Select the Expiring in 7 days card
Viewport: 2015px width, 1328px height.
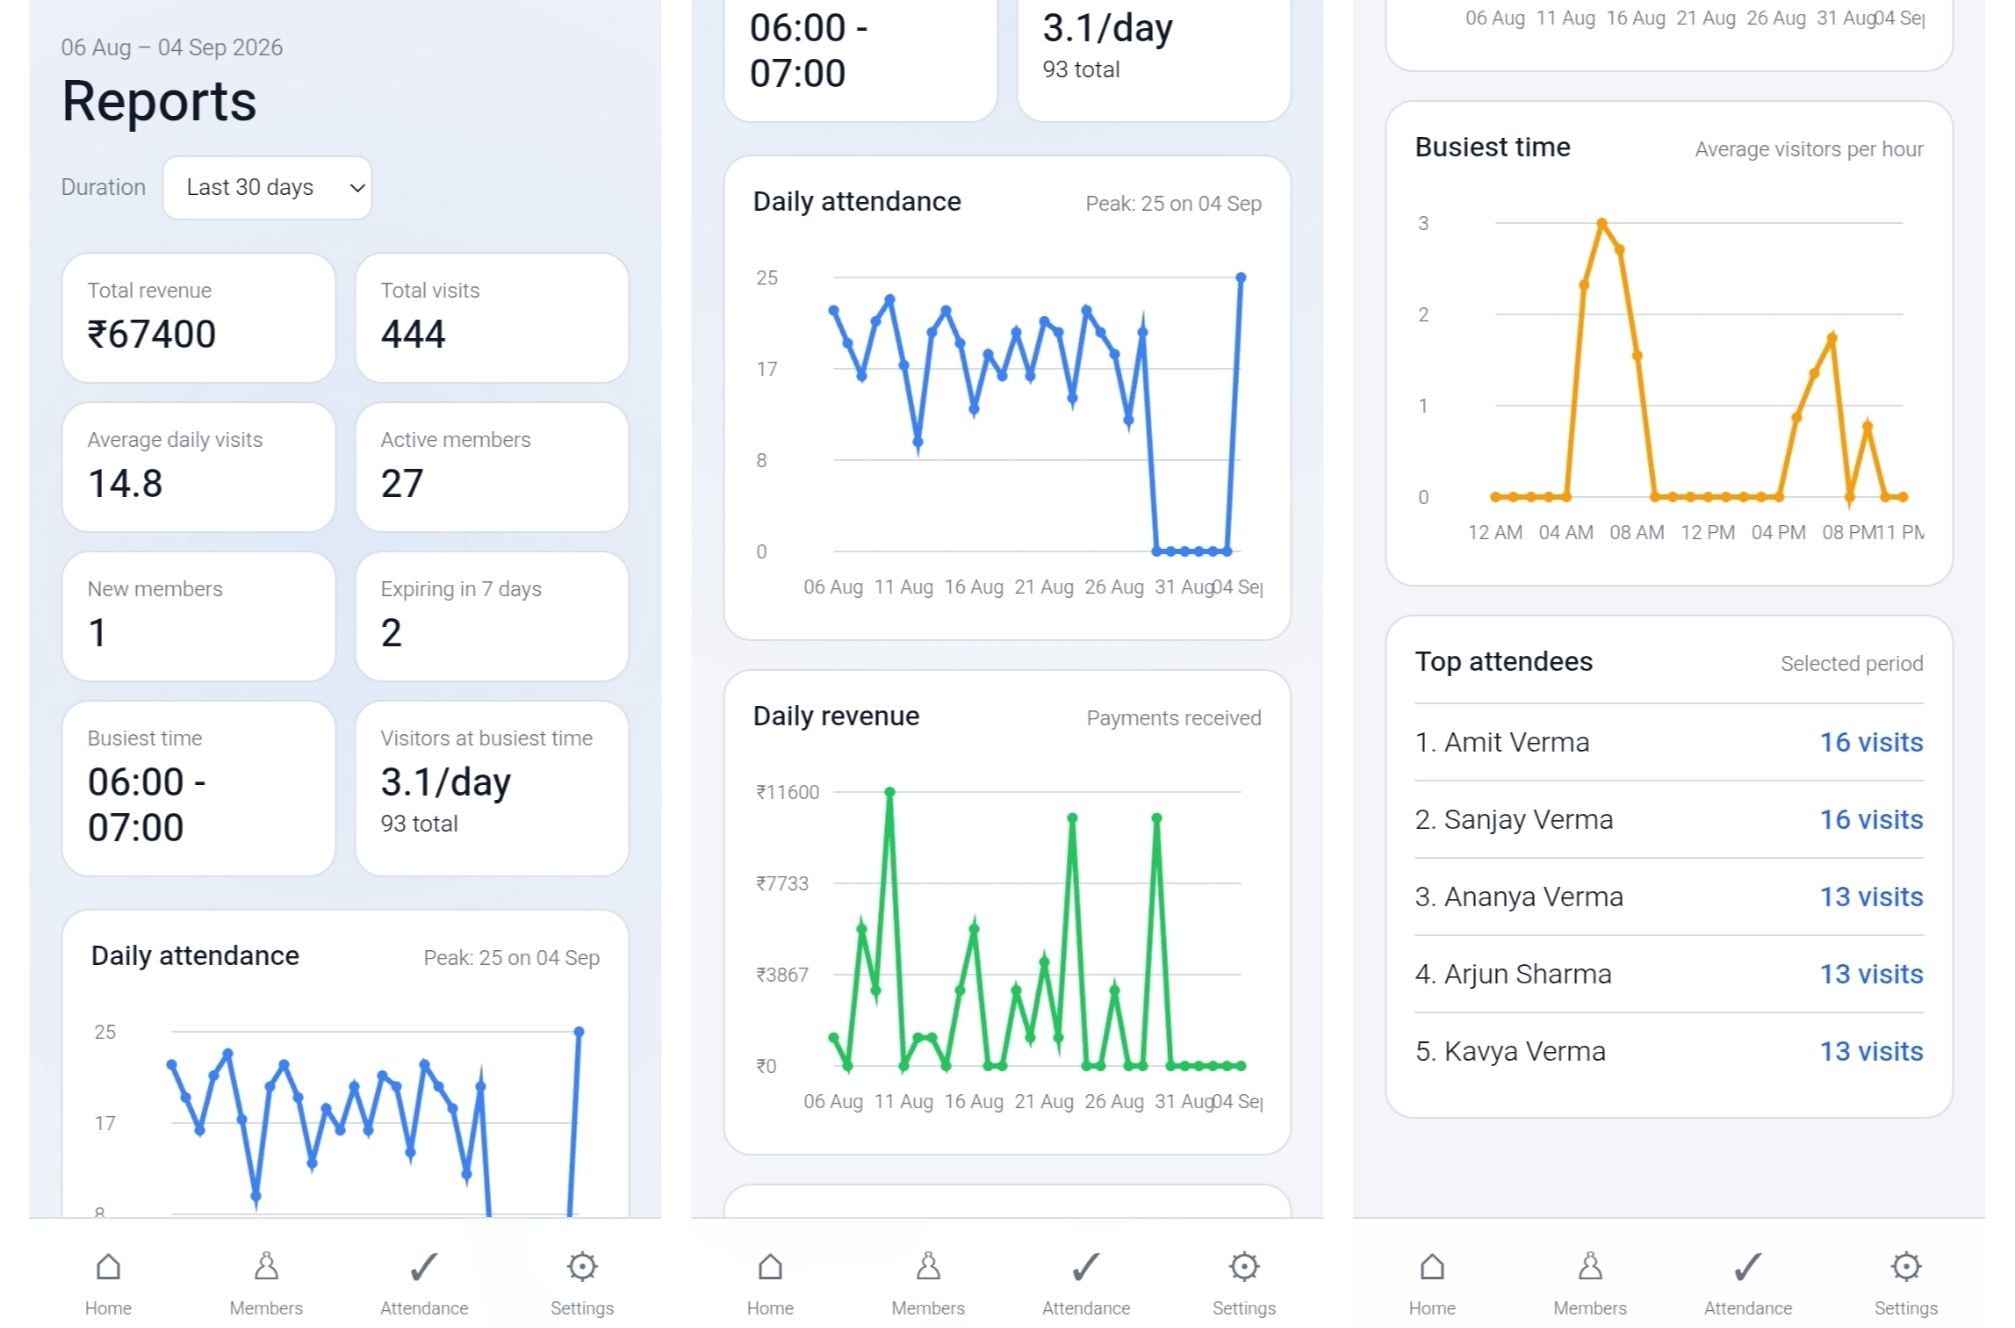(492, 616)
